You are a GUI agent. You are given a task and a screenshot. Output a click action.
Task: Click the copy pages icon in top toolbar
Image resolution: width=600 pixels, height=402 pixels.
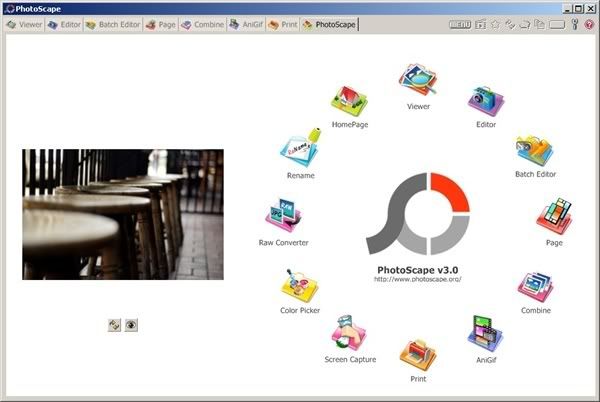tap(540, 24)
